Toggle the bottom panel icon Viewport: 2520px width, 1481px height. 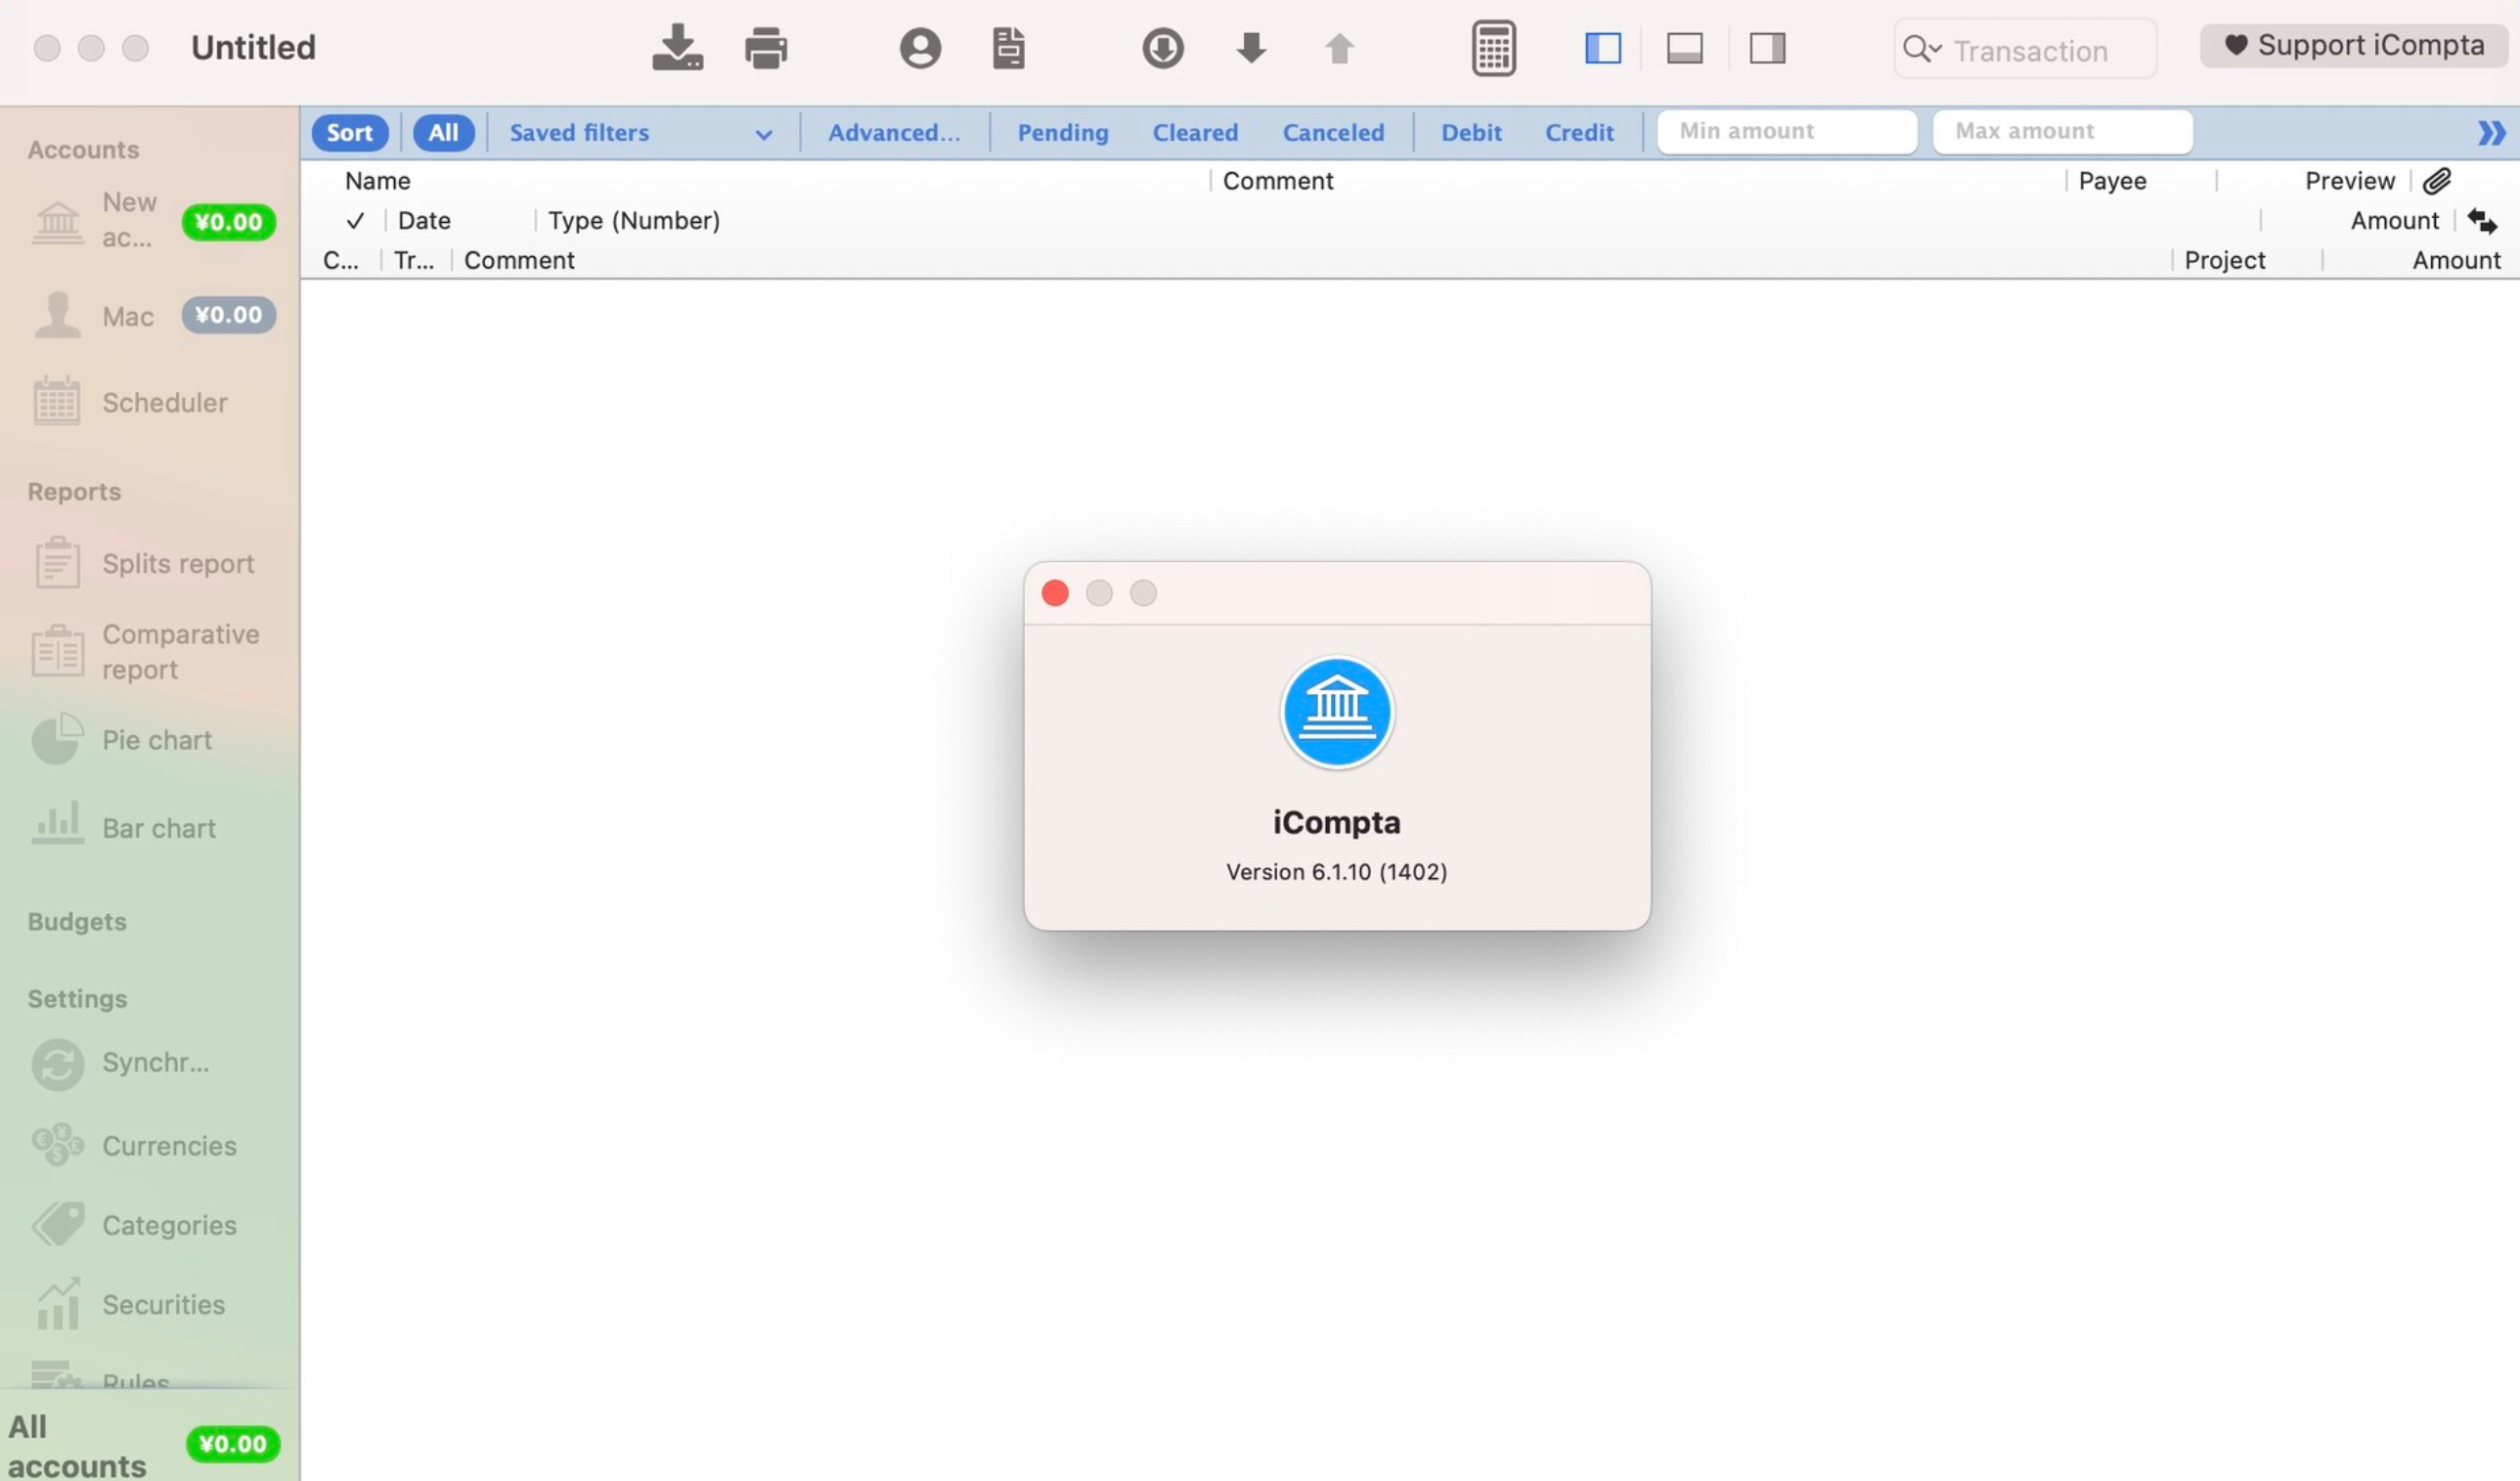(1685, 48)
